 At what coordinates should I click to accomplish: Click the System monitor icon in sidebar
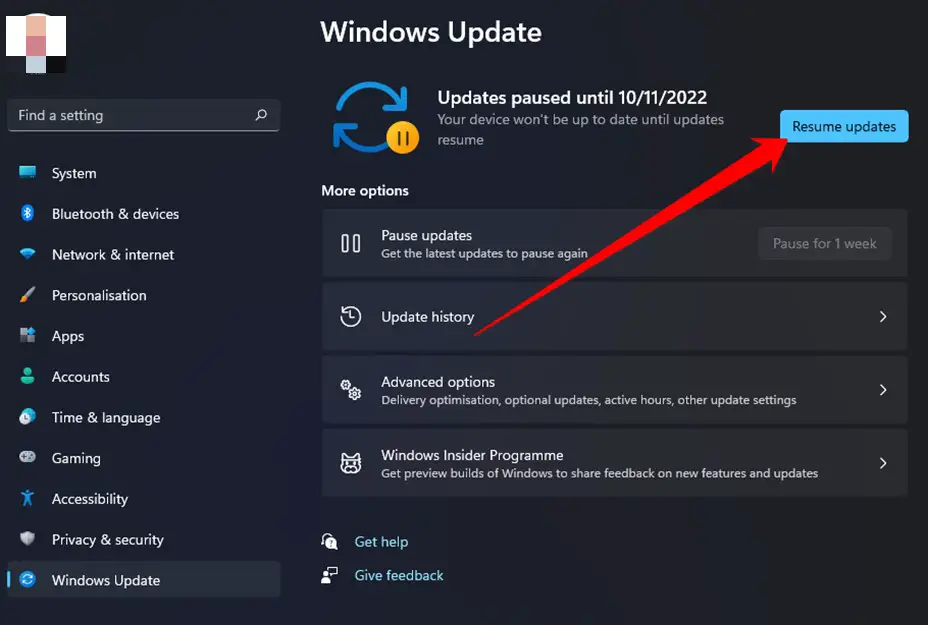pyautogui.click(x=27, y=172)
